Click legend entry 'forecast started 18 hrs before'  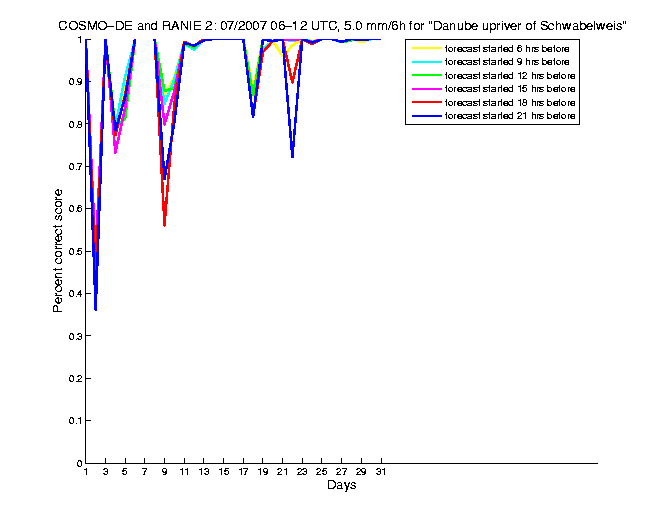coord(510,103)
